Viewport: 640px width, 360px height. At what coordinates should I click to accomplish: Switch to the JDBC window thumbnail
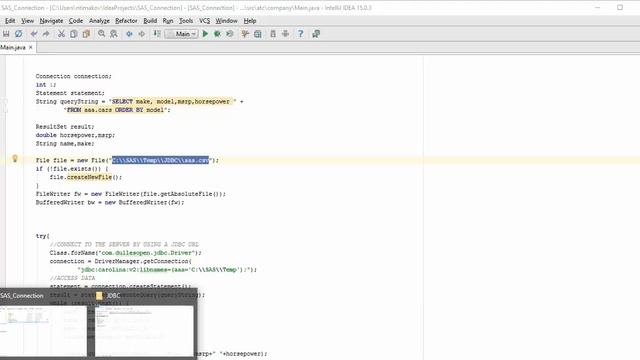144,331
